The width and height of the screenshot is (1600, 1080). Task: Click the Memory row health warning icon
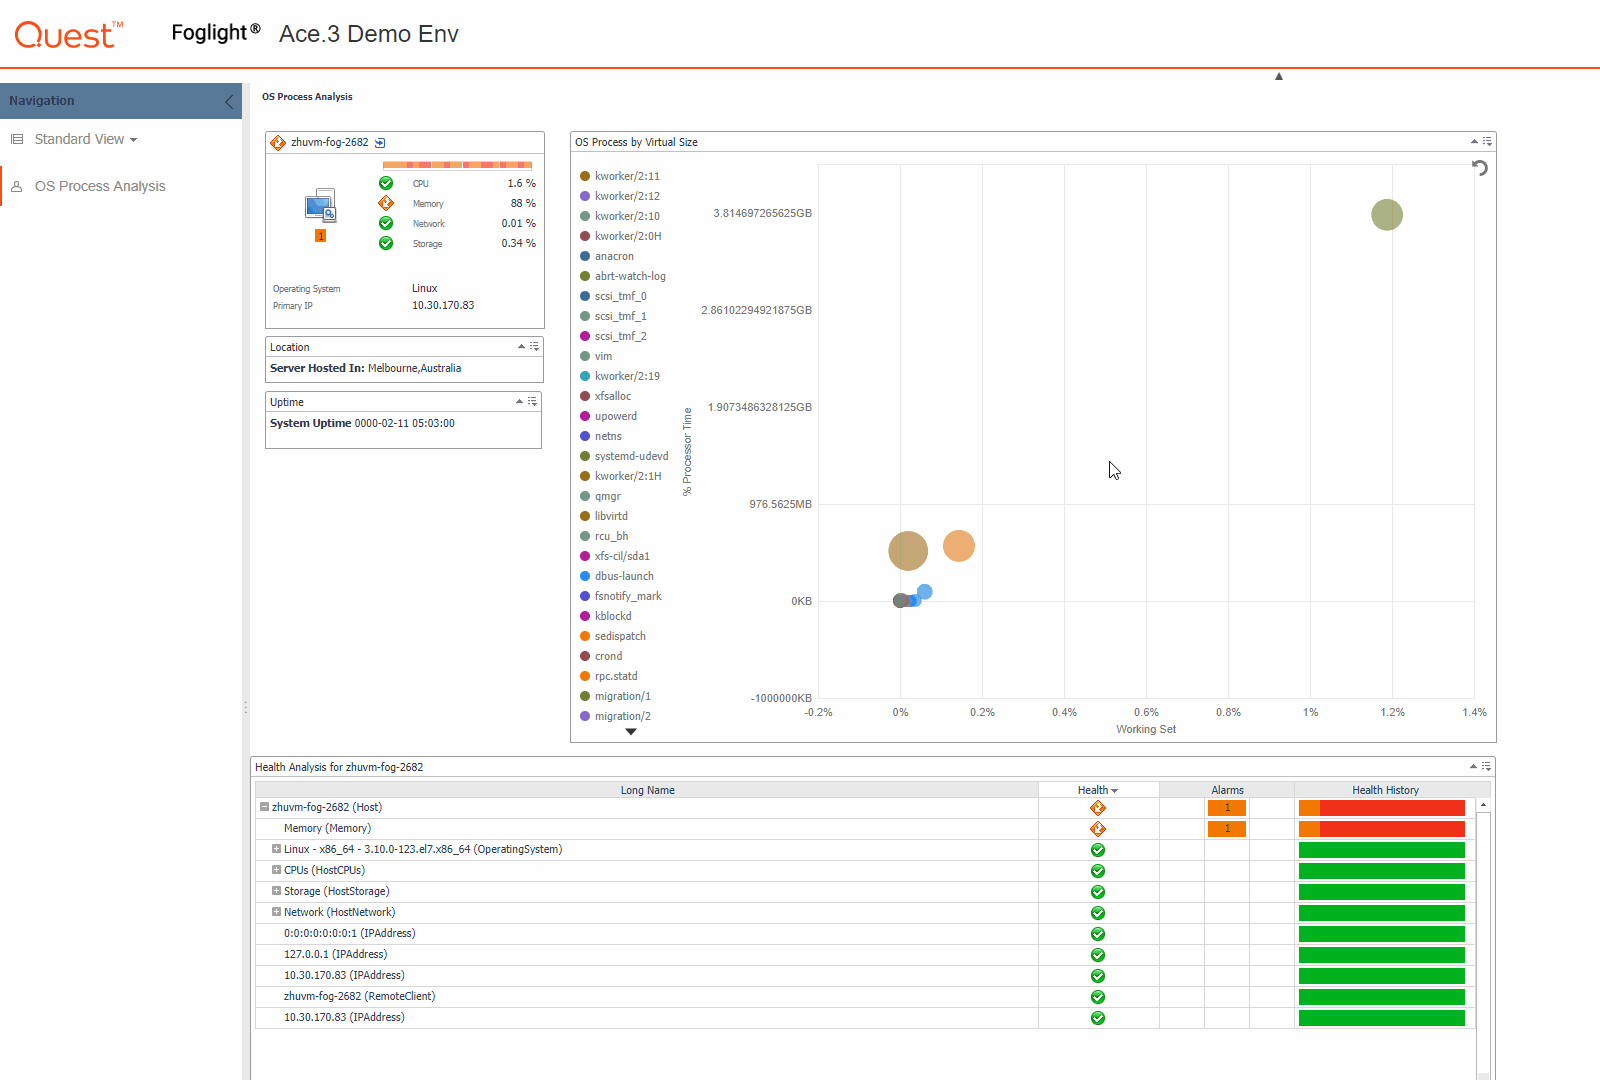pyautogui.click(x=1098, y=829)
